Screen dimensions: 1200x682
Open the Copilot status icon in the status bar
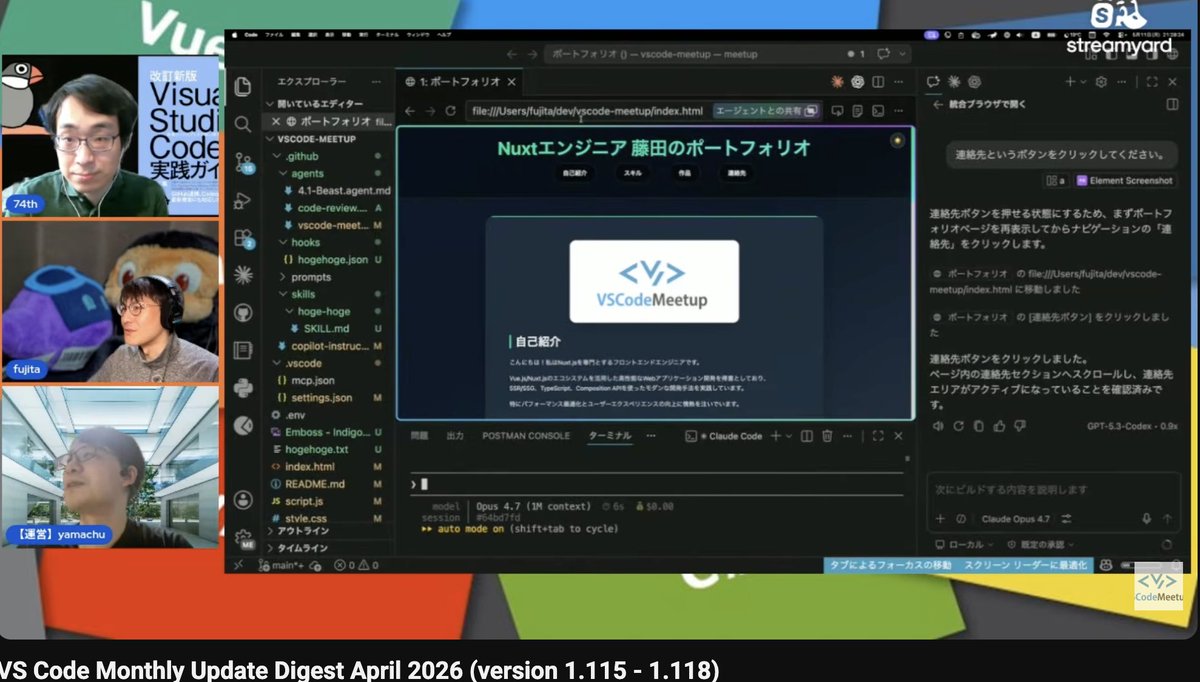click(1106, 565)
